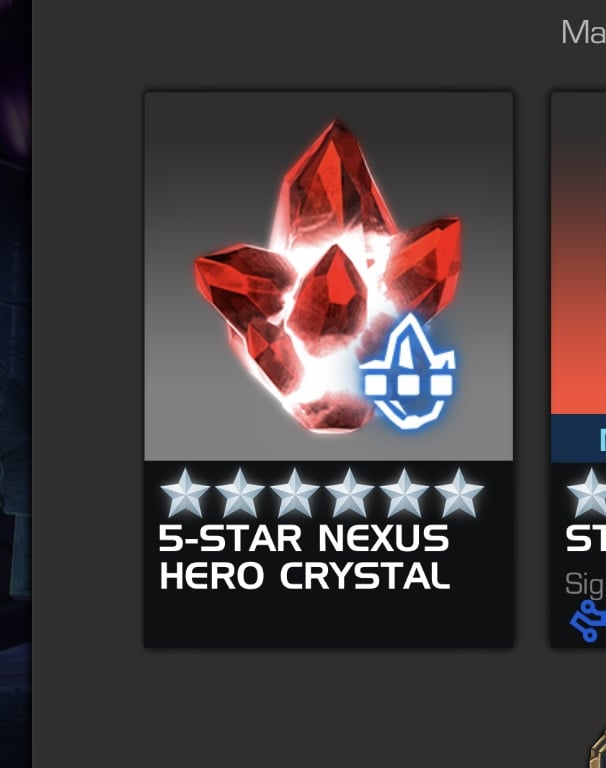Select the star on the adjacent card
606x768 pixels.
click(587, 493)
